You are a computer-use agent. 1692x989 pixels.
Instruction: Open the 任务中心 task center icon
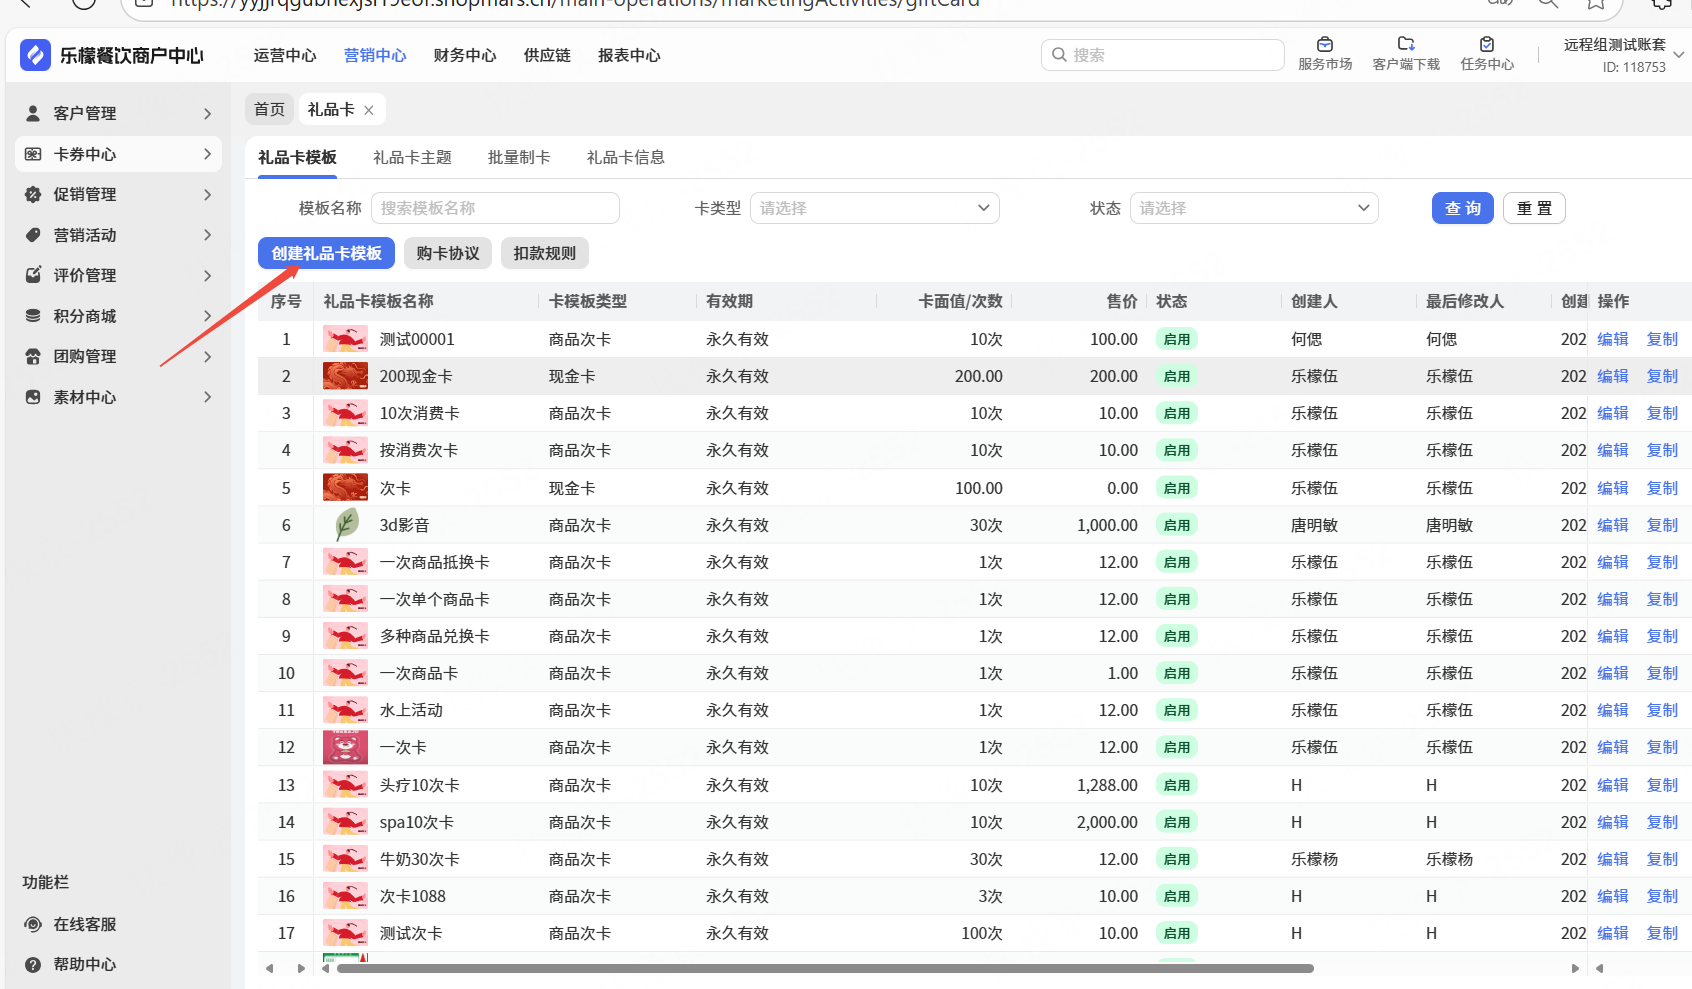pos(1487,45)
